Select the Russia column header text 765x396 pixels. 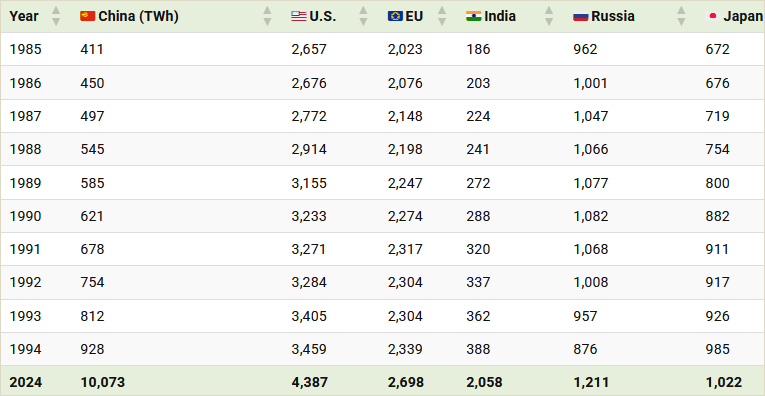tap(613, 16)
